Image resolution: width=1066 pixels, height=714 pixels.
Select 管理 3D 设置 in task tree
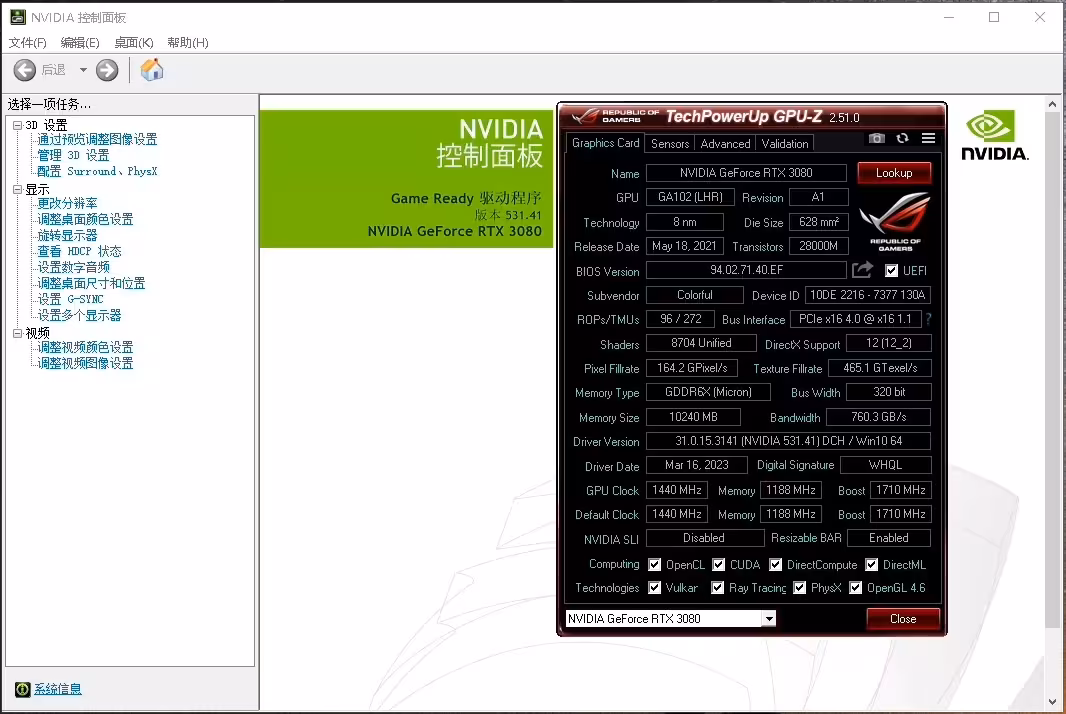click(73, 155)
